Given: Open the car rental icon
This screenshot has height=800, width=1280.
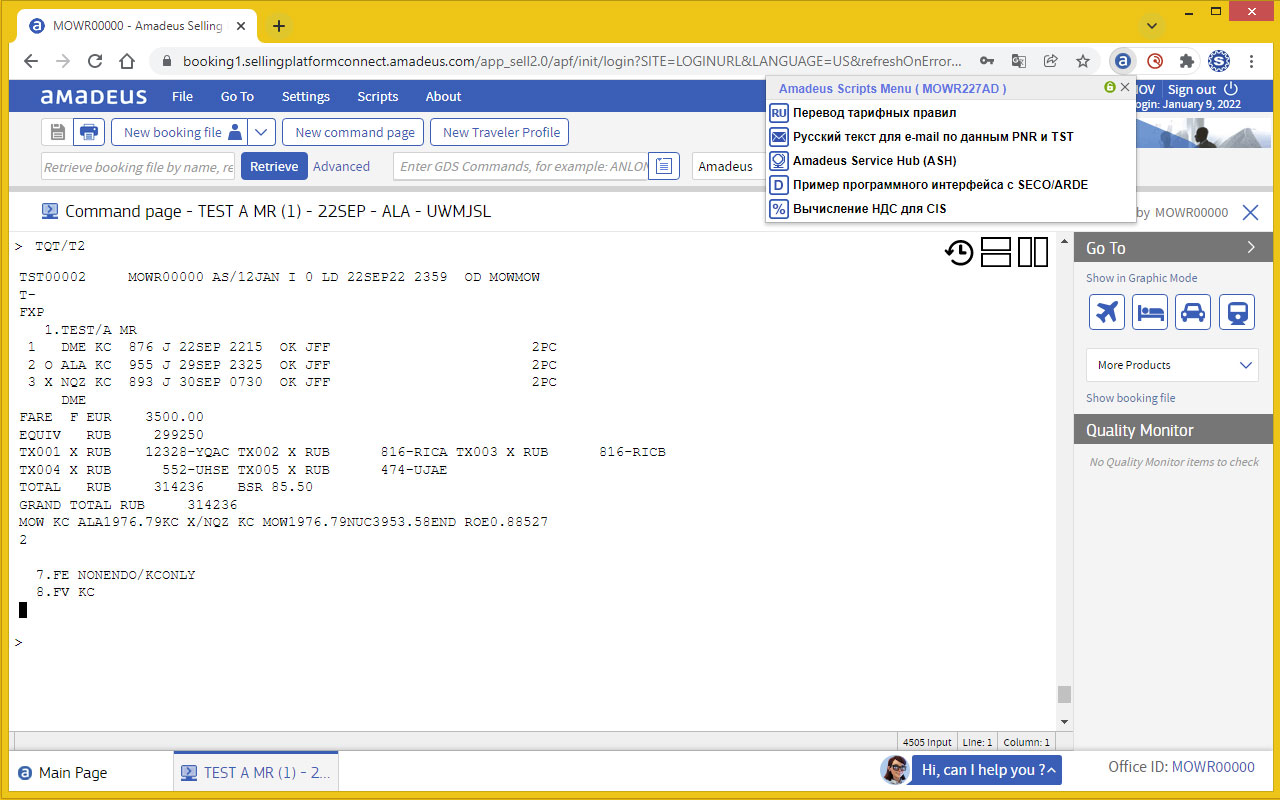Looking at the screenshot, I should (x=1193, y=312).
